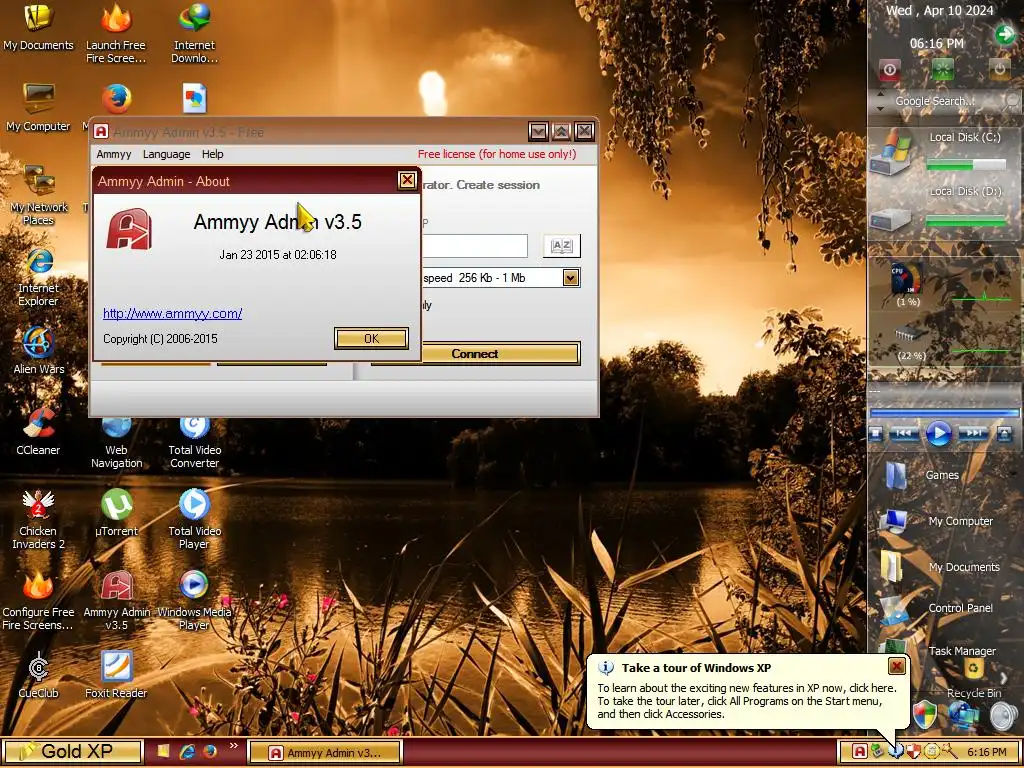Close the Ammyy Admin About dialog

[x=407, y=180]
